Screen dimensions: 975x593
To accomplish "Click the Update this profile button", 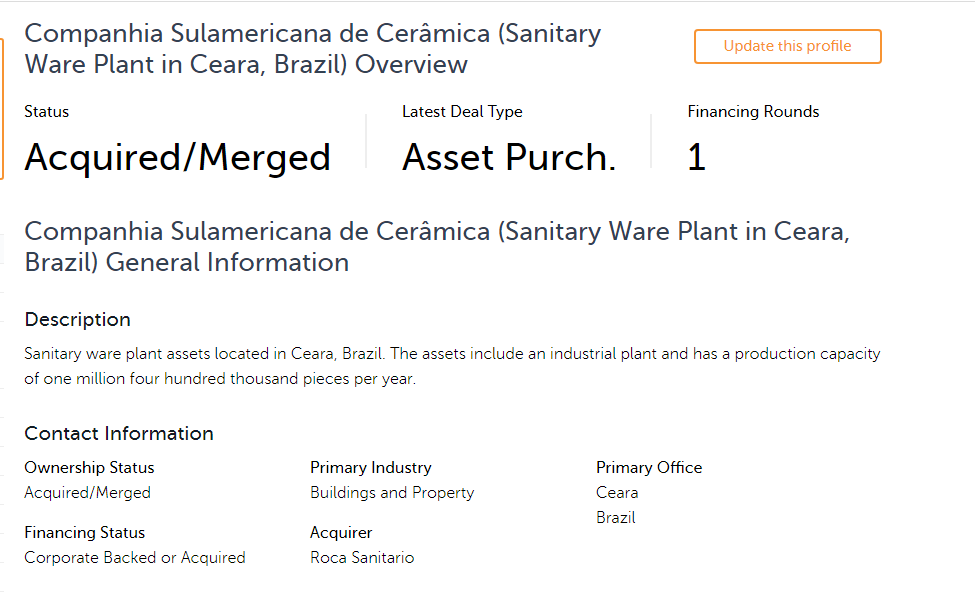I will [x=787, y=46].
